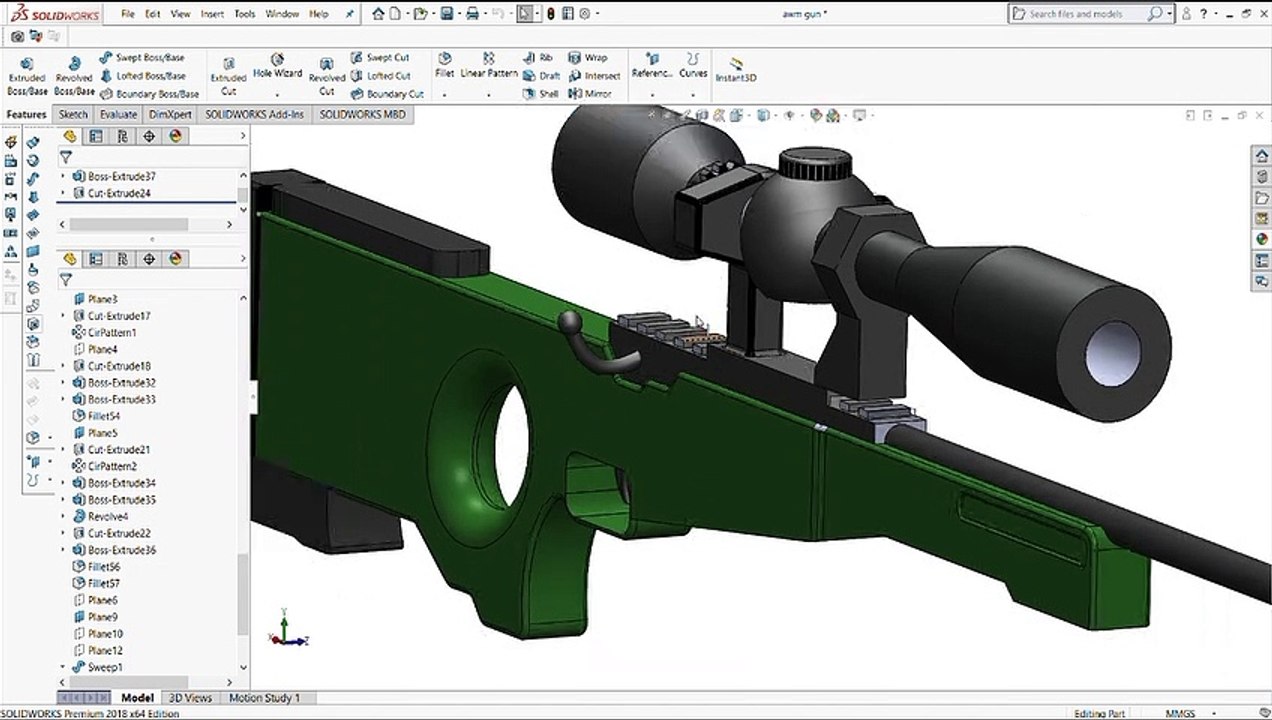1272x720 pixels.
Task: Open the Reference Geometry tool
Action: tap(652, 66)
